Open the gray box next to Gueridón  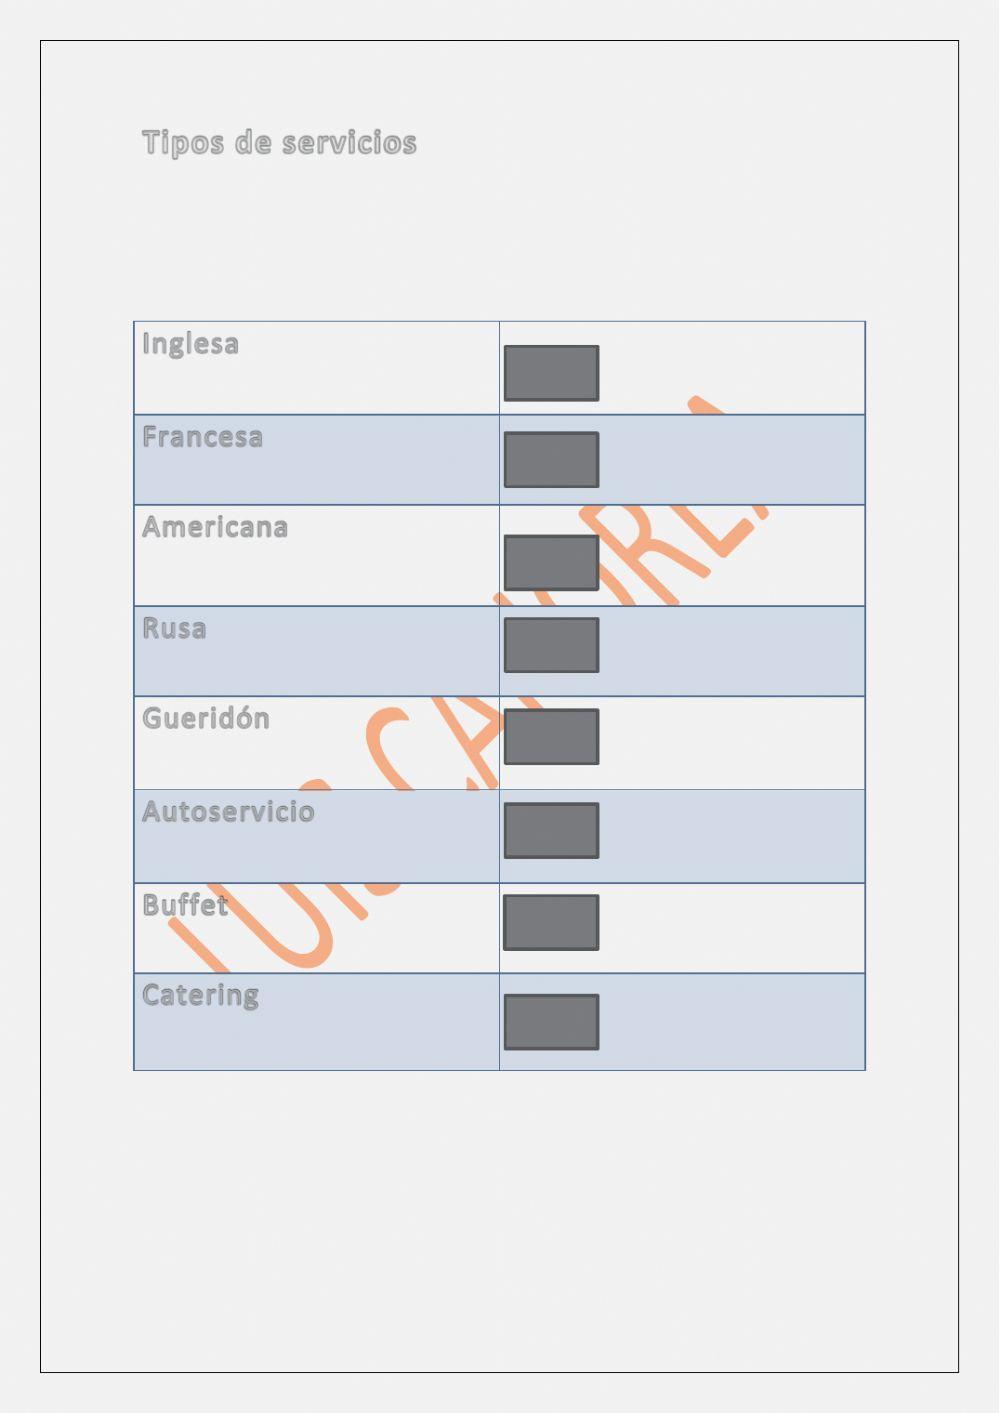551,737
